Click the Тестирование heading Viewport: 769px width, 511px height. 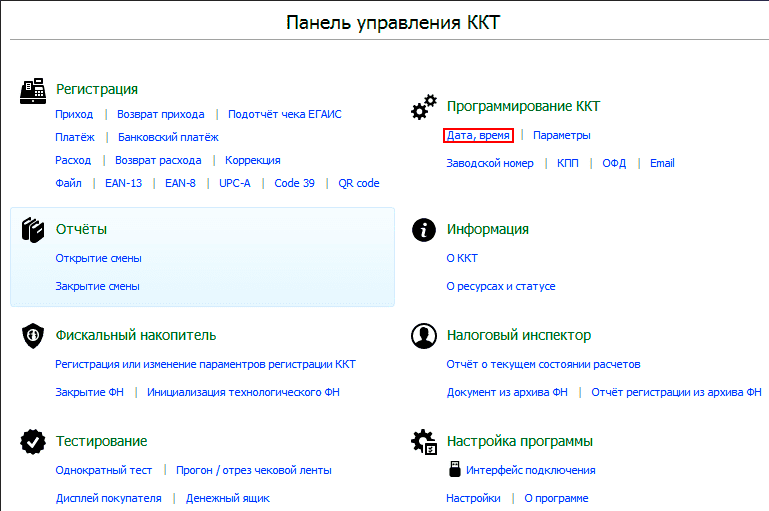click(x=101, y=441)
